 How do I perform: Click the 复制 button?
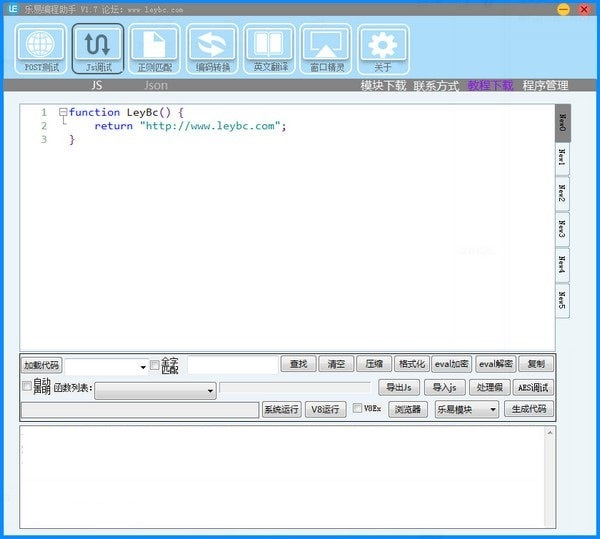pyautogui.click(x=536, y=364)
